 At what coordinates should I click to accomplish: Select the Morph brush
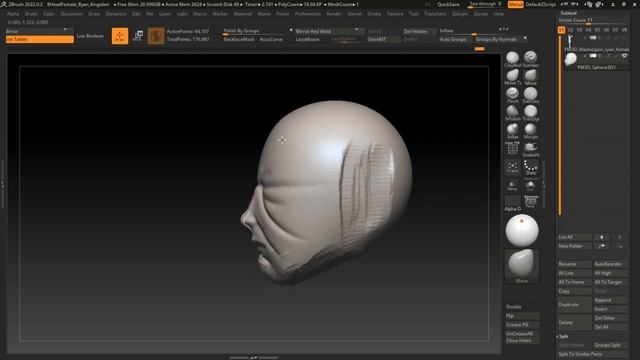point(531,130)
